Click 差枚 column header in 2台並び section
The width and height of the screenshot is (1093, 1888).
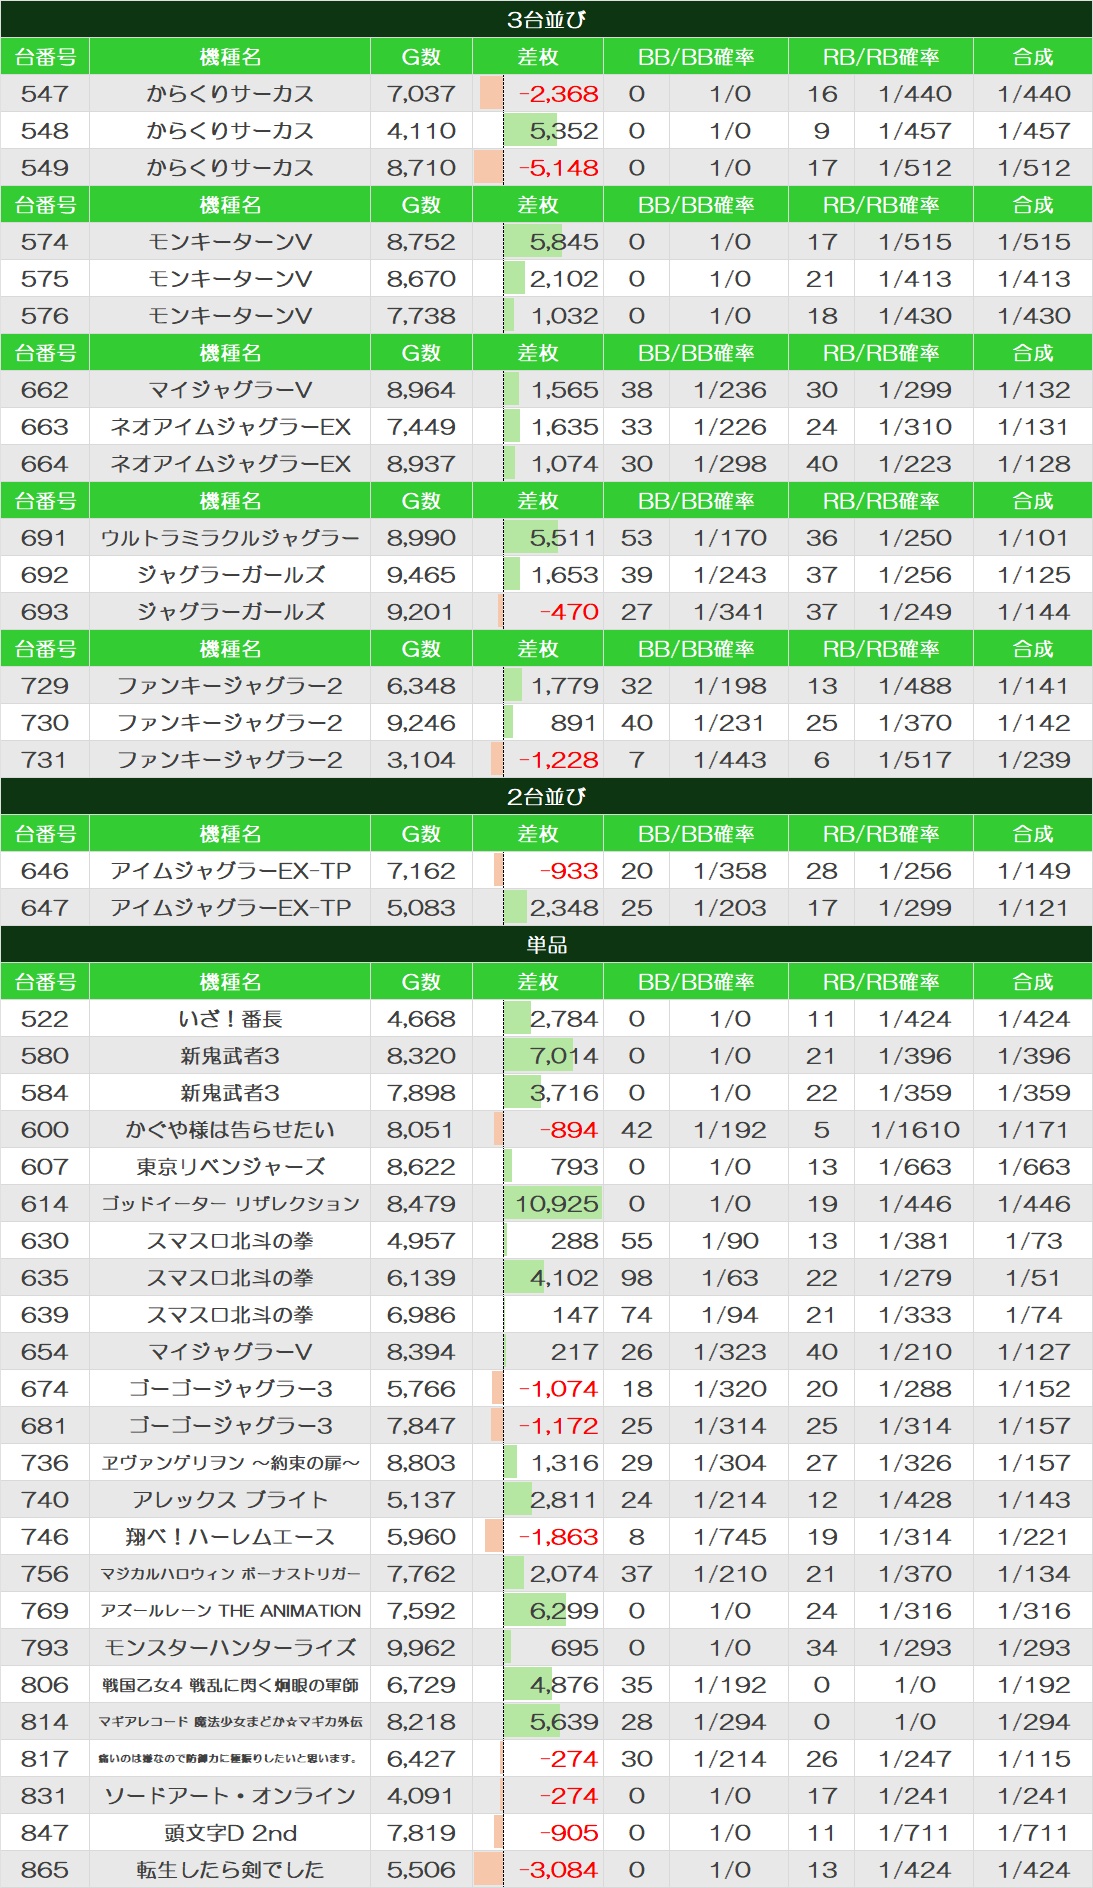(x=538, y=834)
